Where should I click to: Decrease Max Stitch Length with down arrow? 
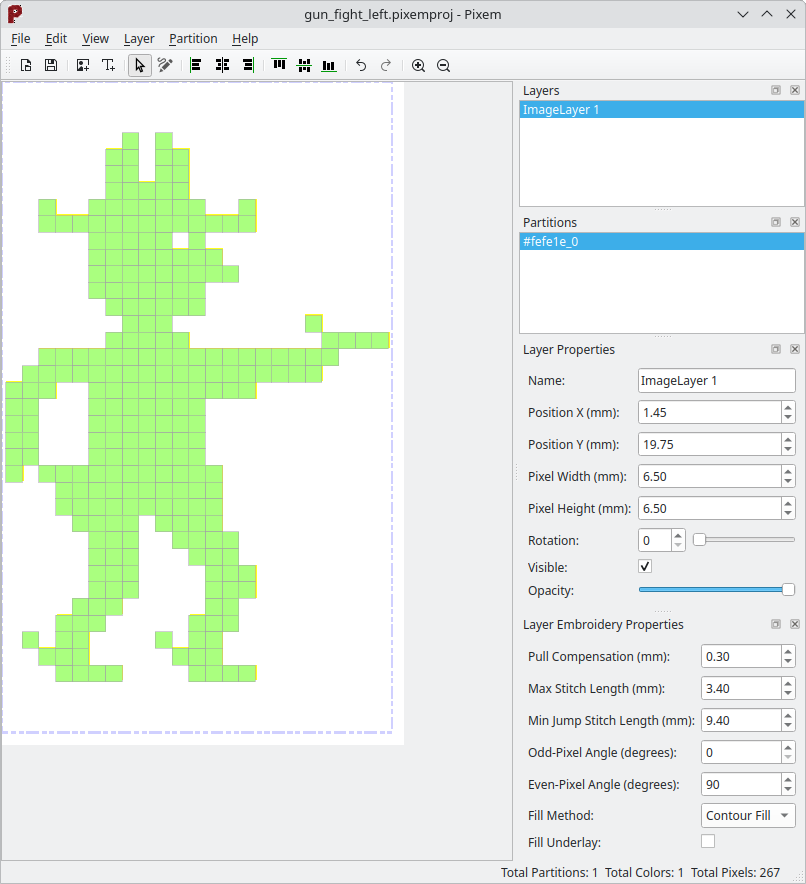click(788, 694)
